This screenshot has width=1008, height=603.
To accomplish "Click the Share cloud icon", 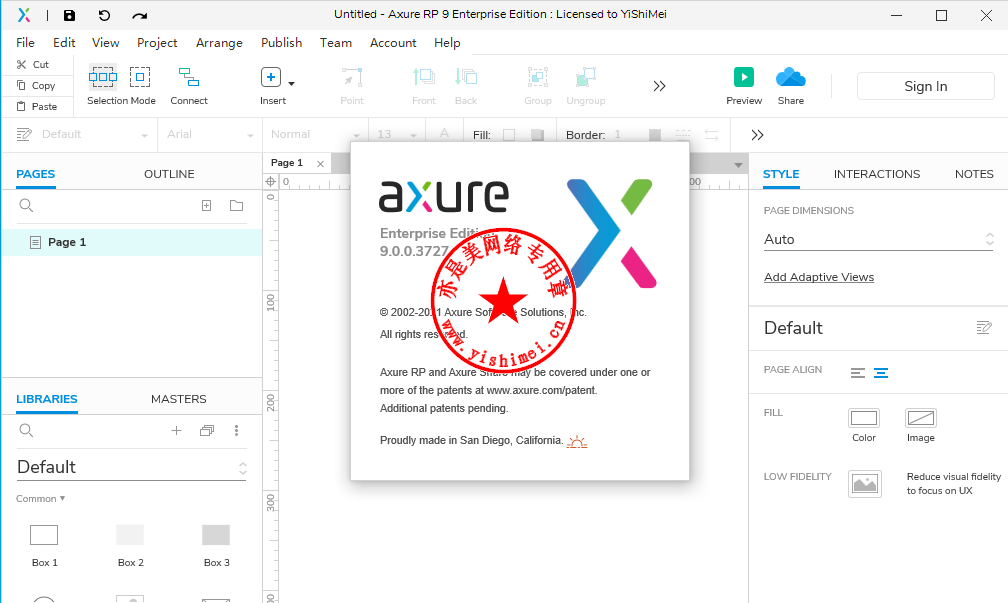I will (791, 77).
